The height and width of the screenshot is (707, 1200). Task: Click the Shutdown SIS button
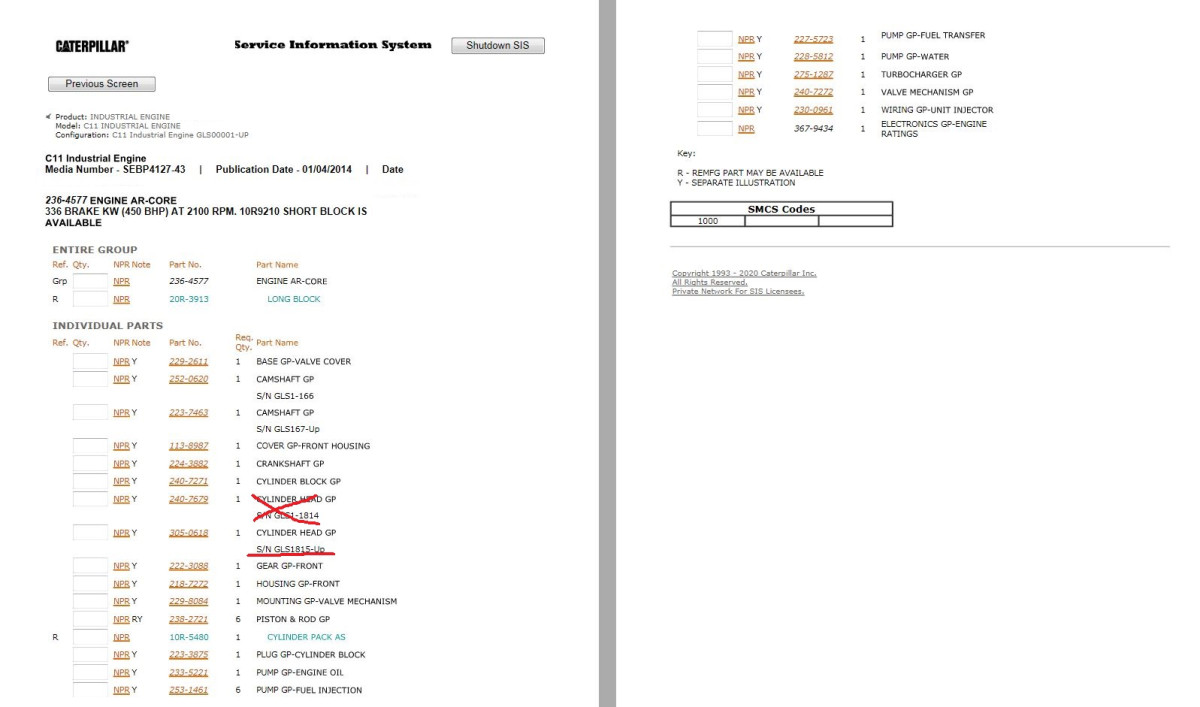tap(498, 46)
